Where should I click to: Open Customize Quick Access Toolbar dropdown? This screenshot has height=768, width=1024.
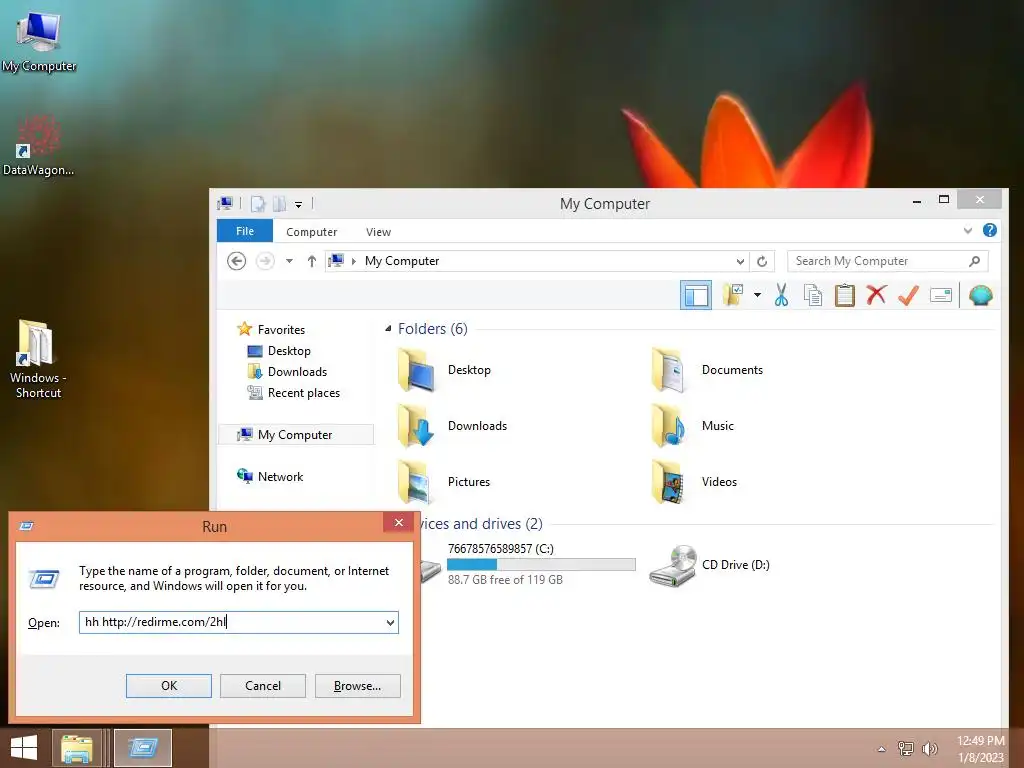point(298,204)
